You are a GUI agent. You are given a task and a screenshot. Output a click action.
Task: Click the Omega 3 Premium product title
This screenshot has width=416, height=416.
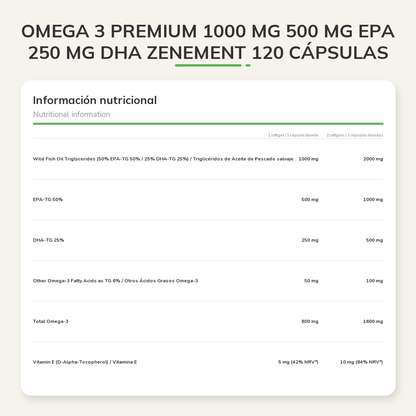click(208, 42)
